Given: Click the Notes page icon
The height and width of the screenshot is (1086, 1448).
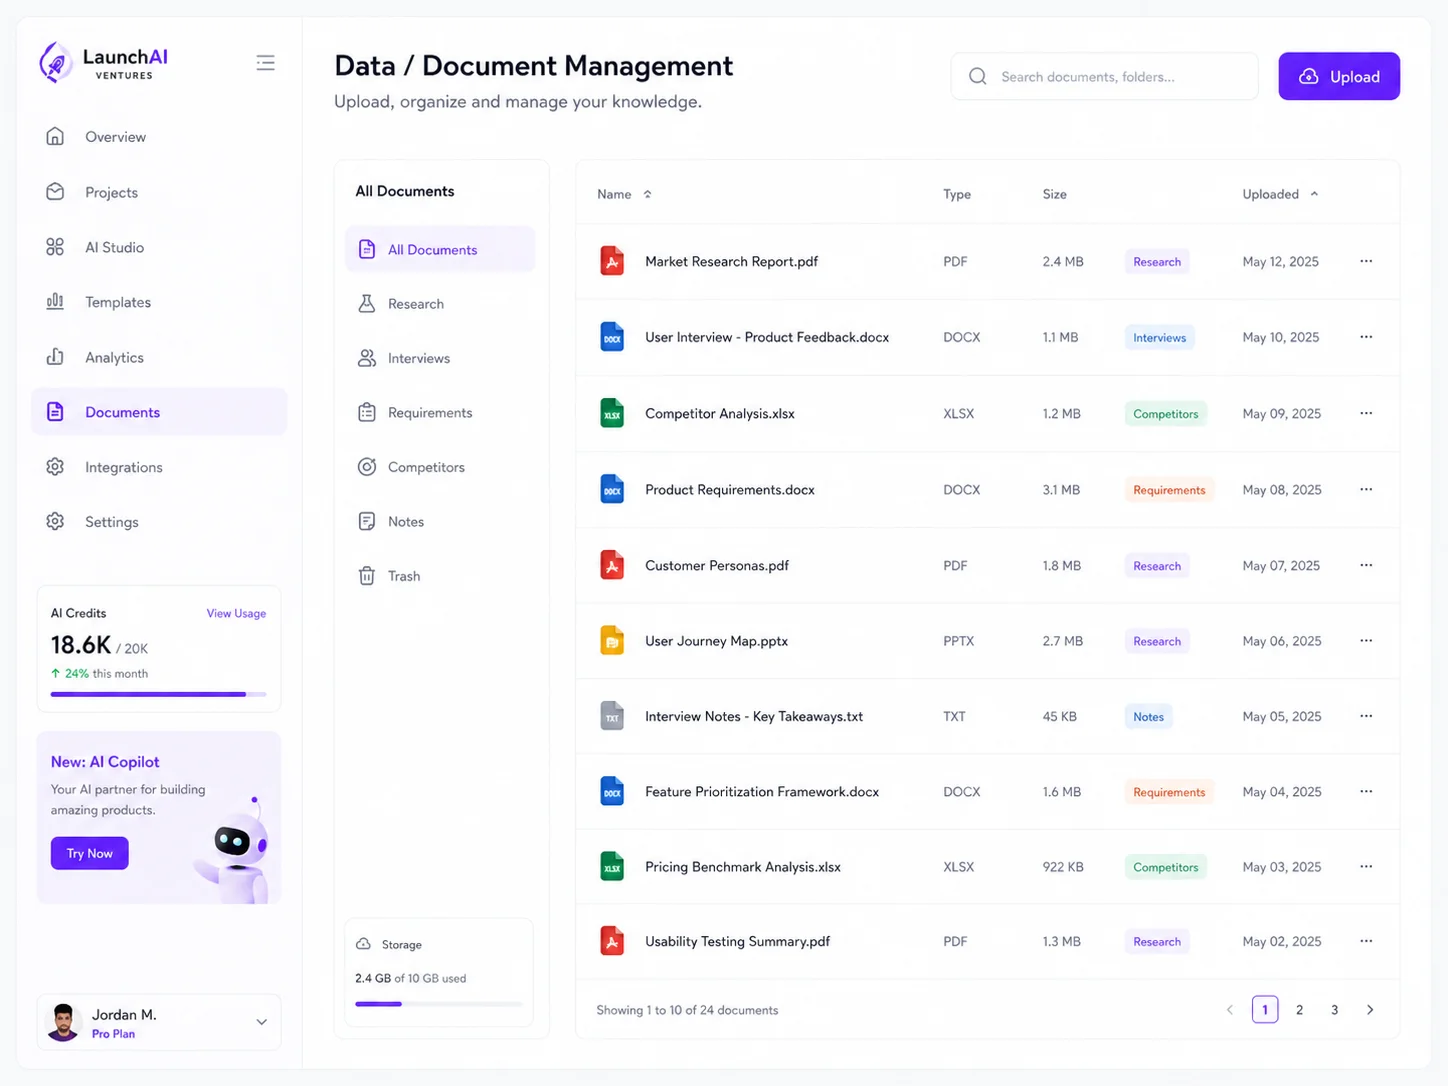Looking at the screenshot, I should tap(367, 521).
